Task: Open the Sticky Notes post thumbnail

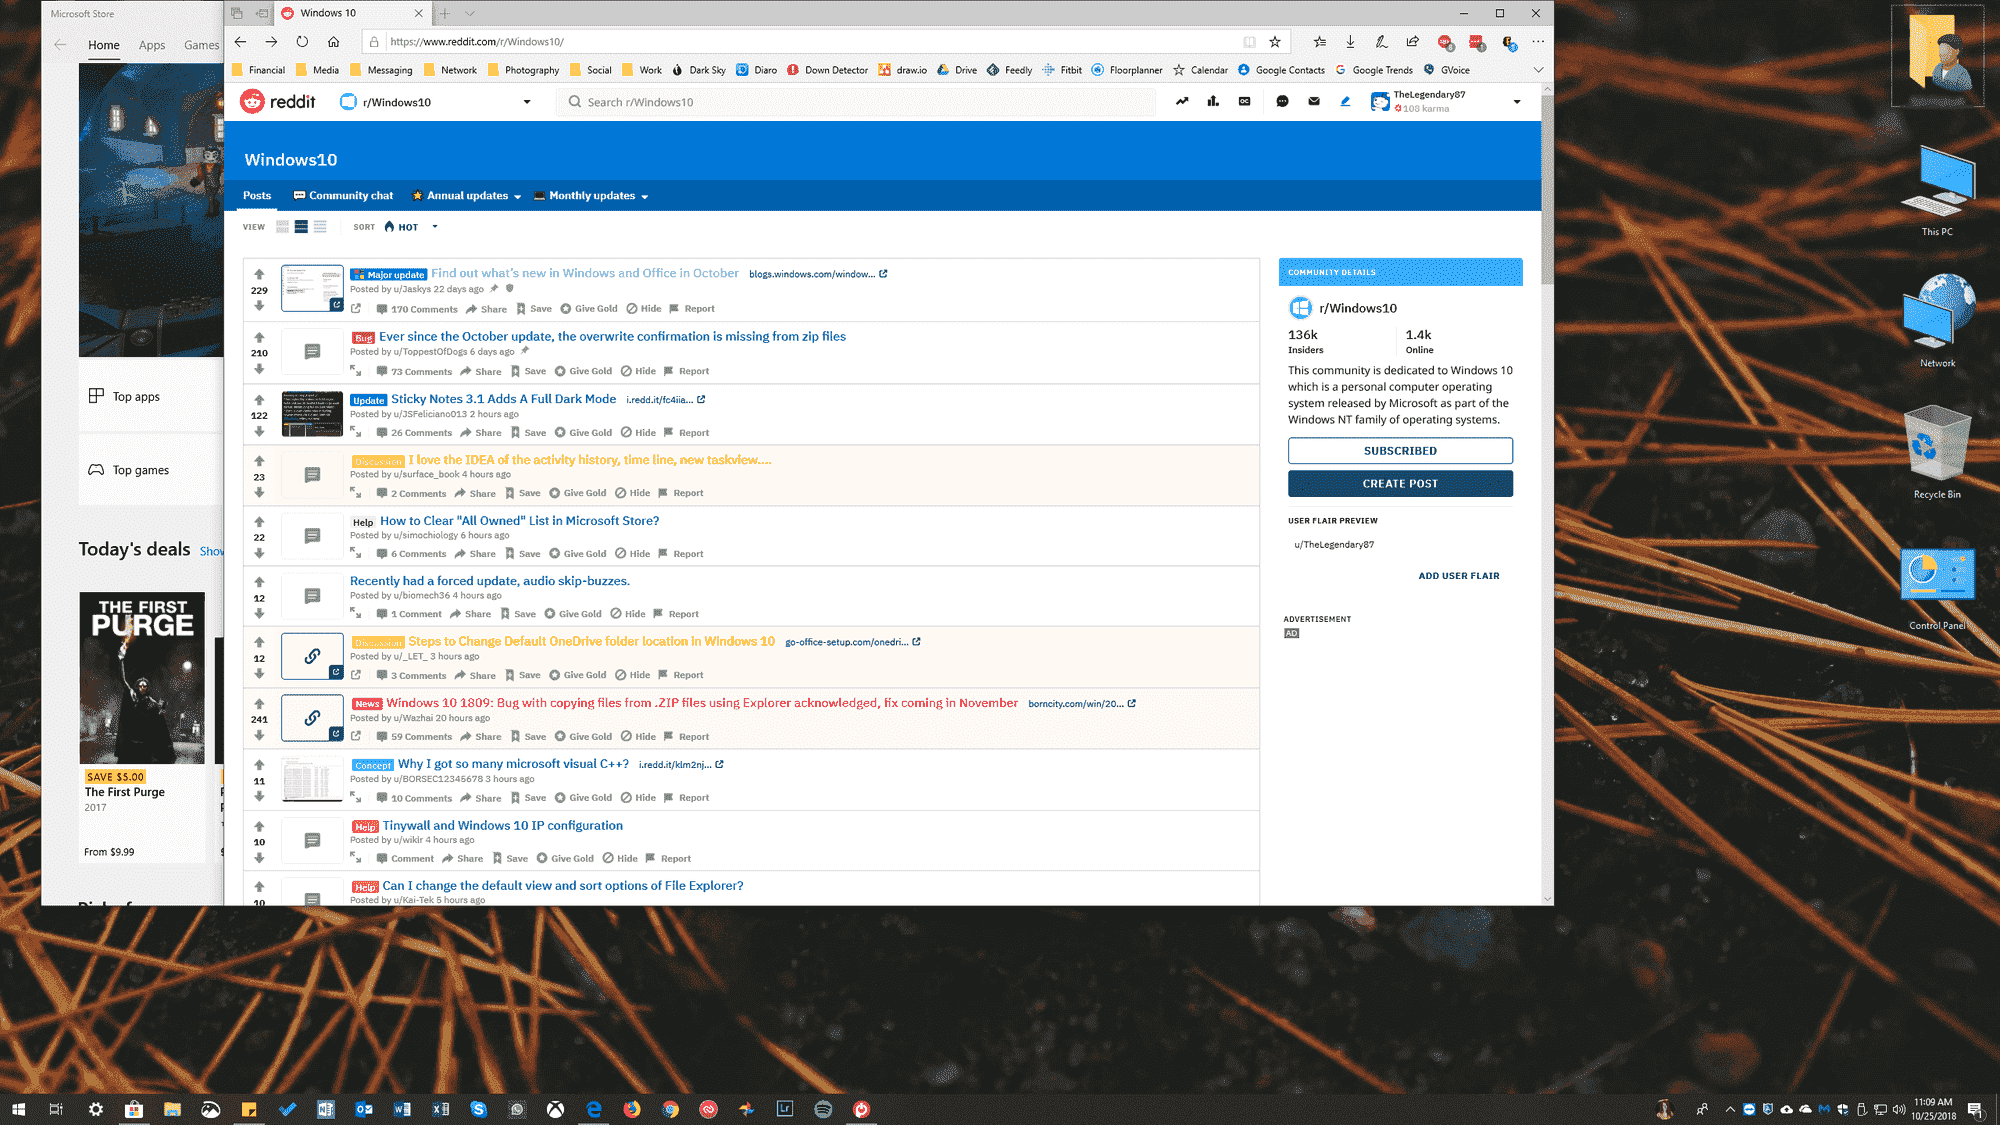Action: [312, 414]
